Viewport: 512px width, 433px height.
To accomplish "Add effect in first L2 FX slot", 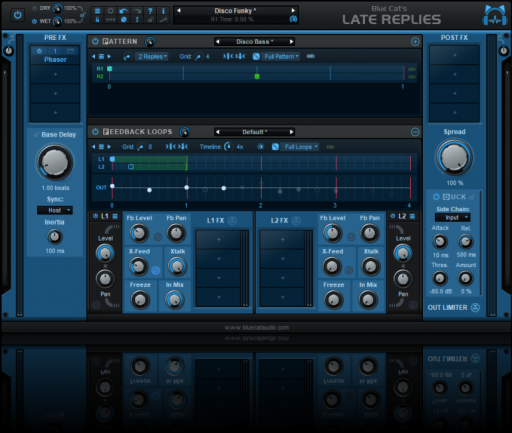I will pyautogui.click(x=283, y=239).
